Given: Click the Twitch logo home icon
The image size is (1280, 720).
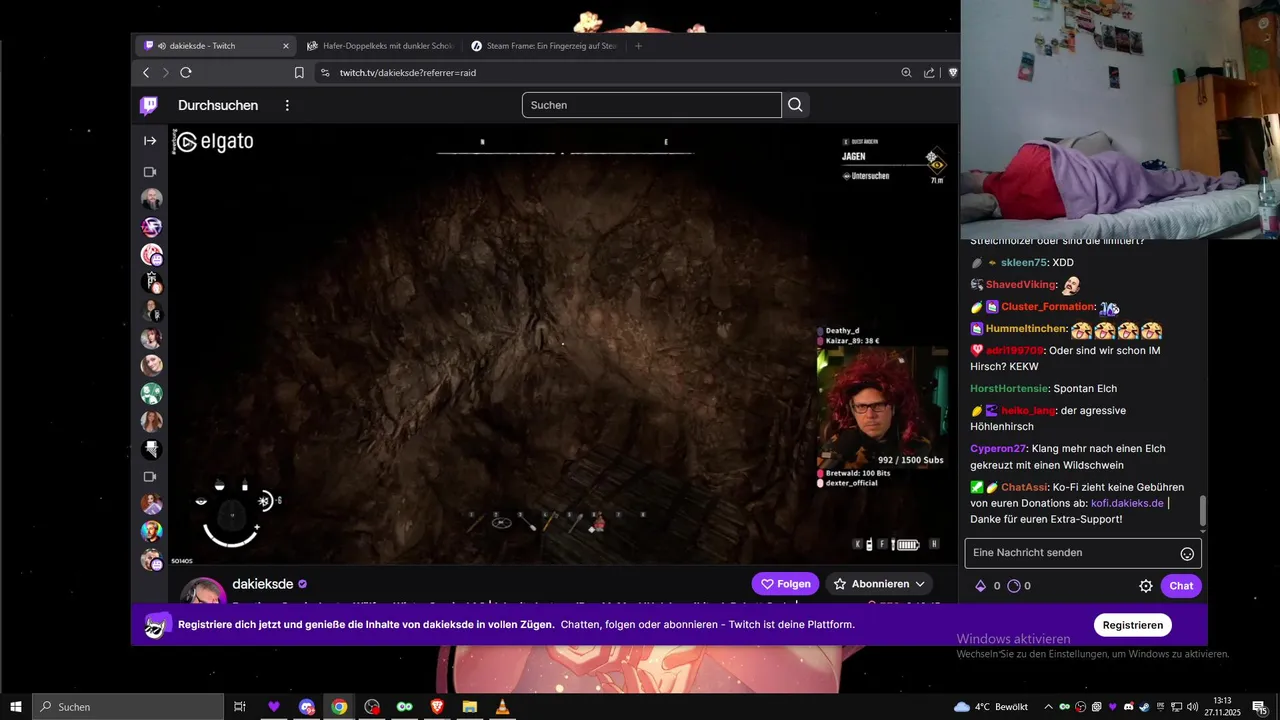Looking at the screenshot, I should coord(149,105).
